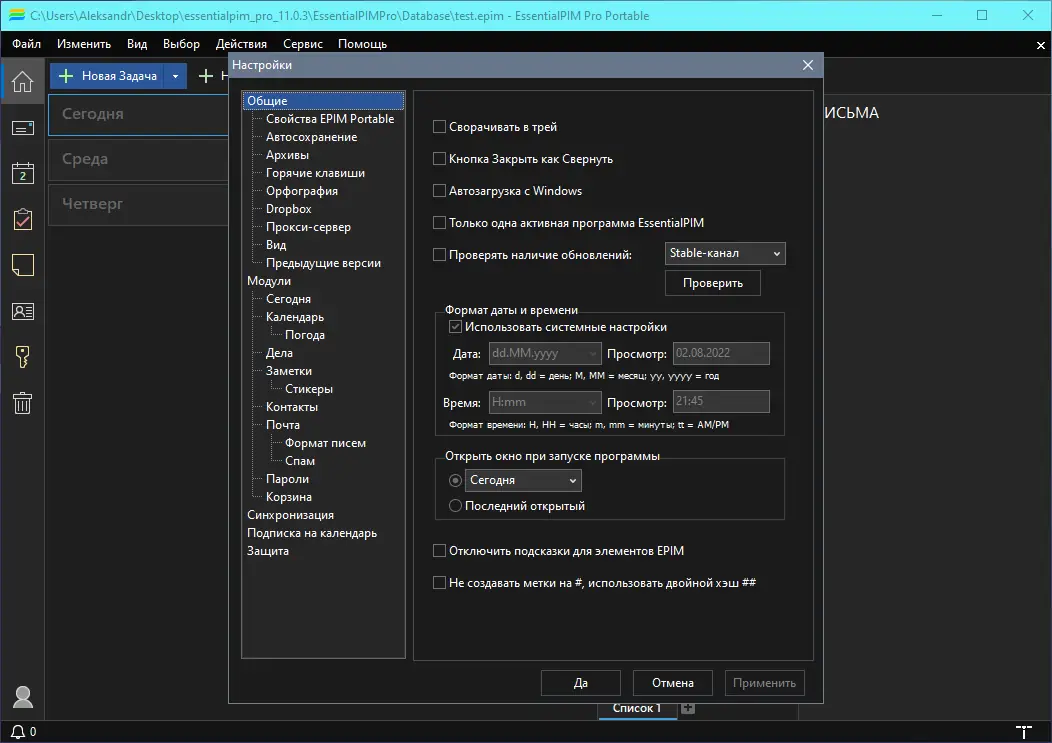Select Синхронизация in settings tree

coord(291,515)
